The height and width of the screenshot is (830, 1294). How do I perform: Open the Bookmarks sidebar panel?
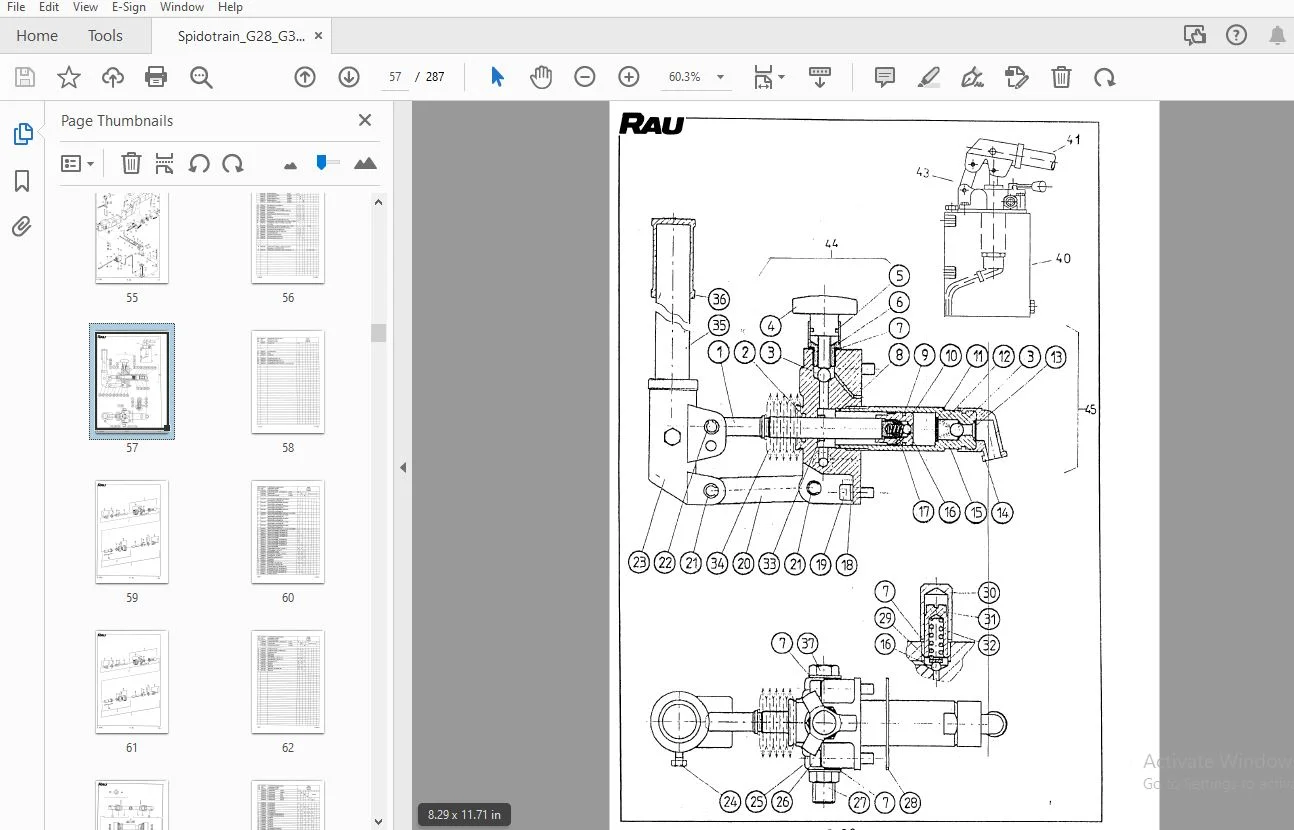click(x=22, y=181)
